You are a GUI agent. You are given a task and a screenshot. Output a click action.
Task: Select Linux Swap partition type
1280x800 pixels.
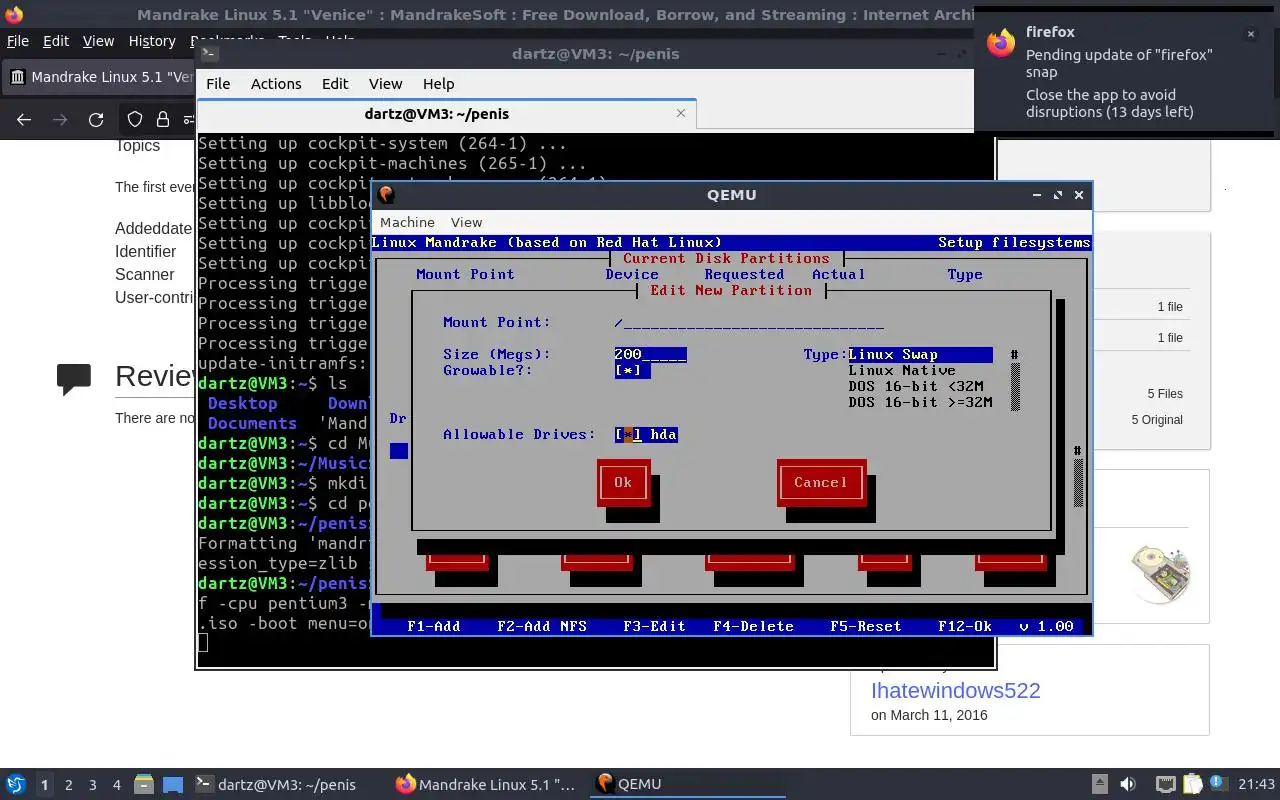tap(920, 354)
